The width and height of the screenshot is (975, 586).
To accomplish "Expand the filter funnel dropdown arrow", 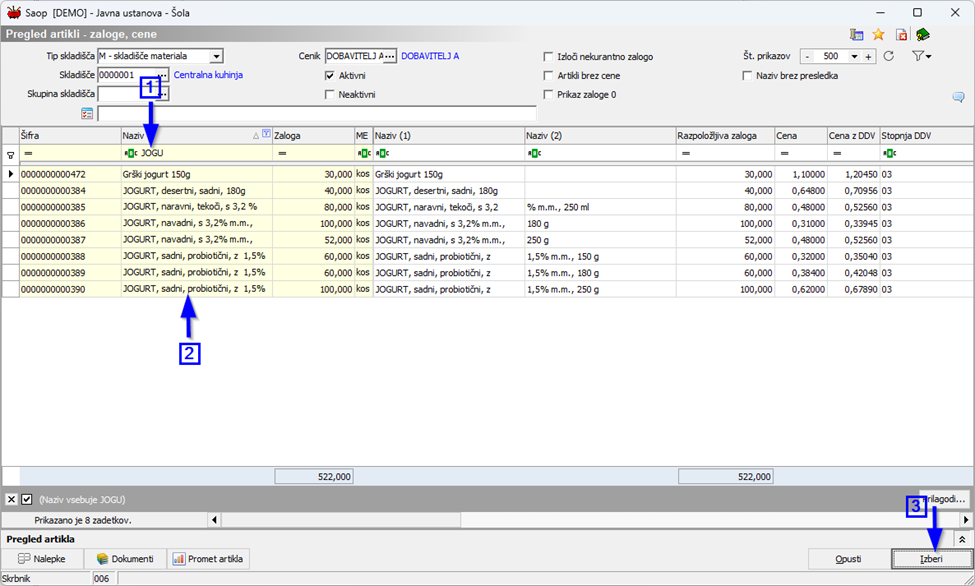I will point(928,57).
